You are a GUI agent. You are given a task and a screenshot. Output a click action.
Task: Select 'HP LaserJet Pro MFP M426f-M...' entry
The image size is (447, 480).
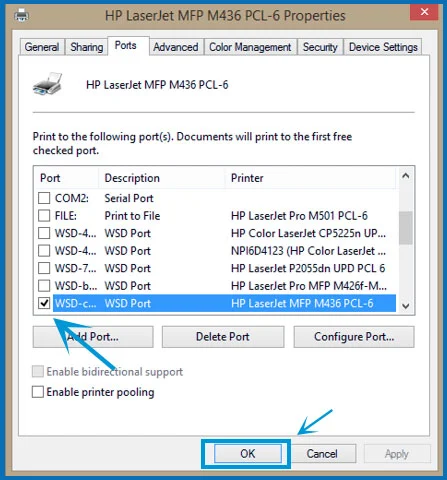click(309, 286)
